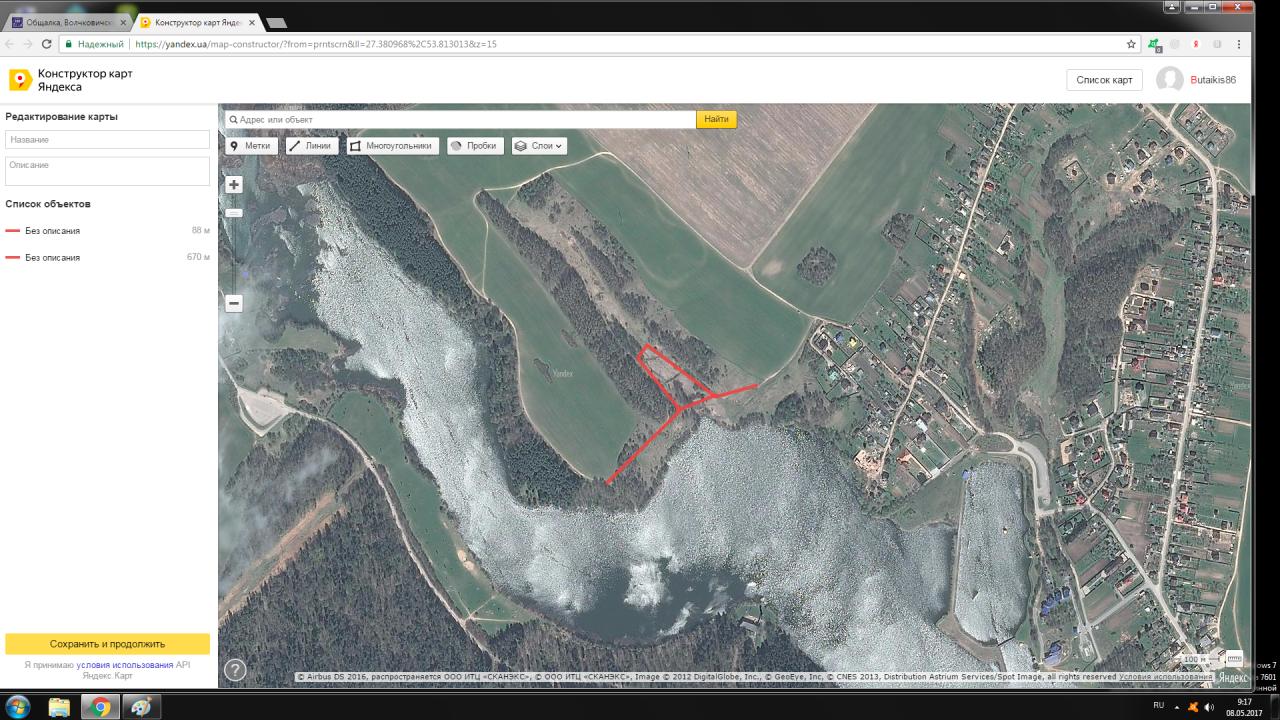Open the Список карт map list
This screenshot has height=720, width=1280.
[x=1104, y=80]
